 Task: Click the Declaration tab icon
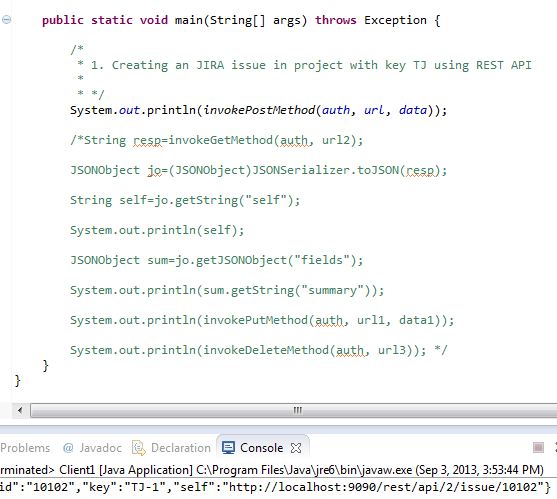pos(139,448)
